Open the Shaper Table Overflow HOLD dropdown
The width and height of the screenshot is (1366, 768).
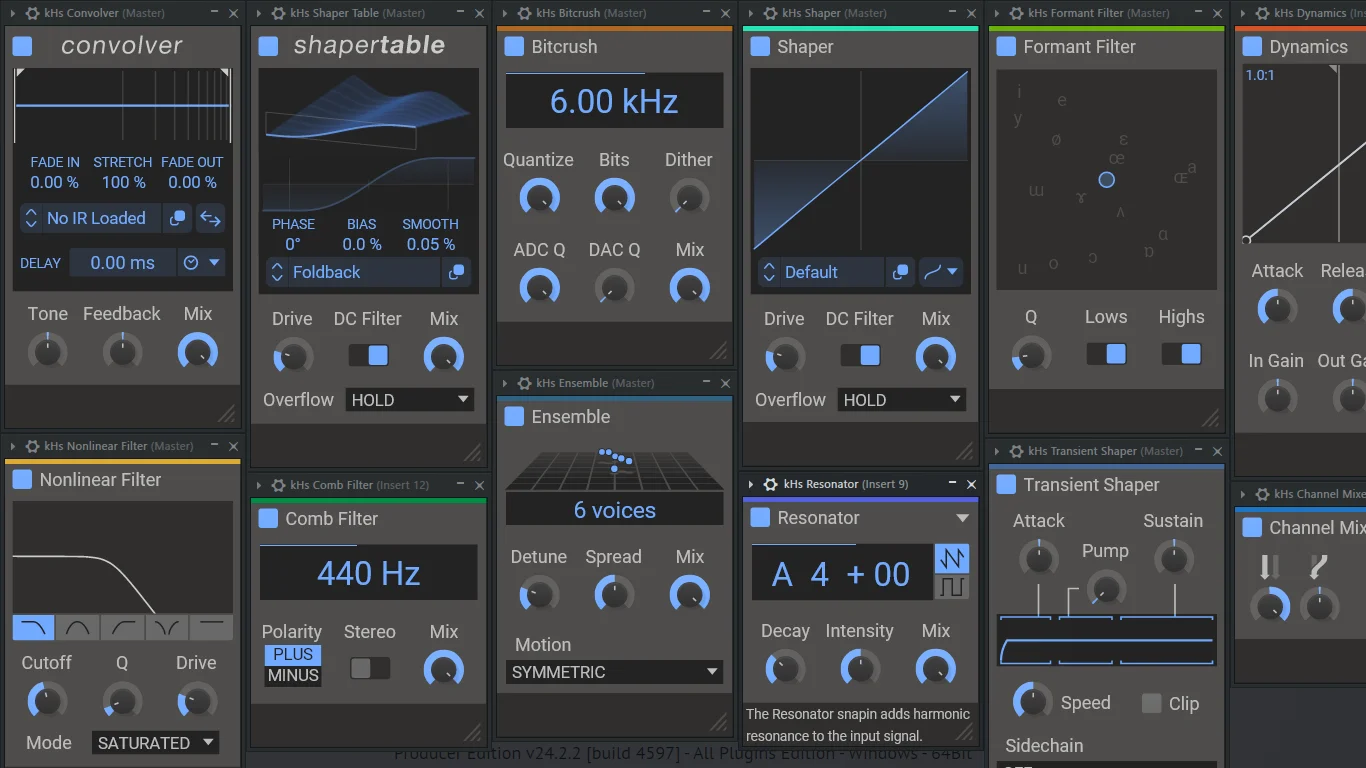[409, 400]
